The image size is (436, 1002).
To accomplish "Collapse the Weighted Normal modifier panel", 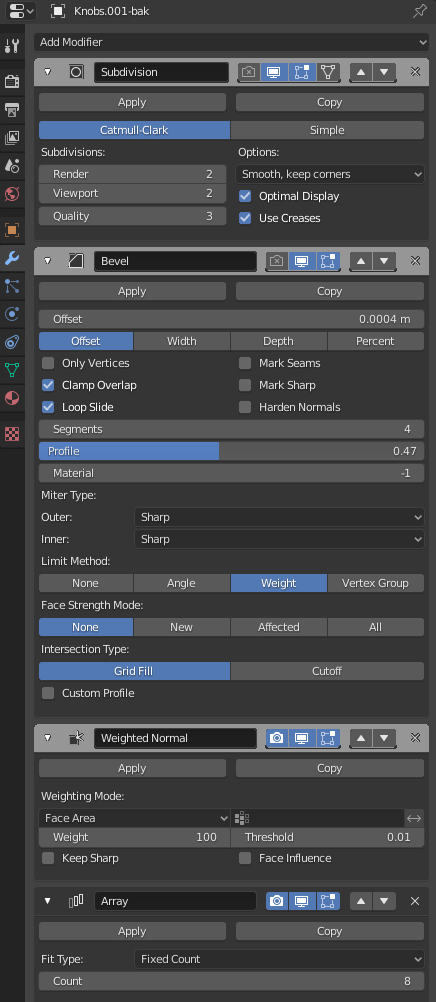I will [x=47, y=737].
